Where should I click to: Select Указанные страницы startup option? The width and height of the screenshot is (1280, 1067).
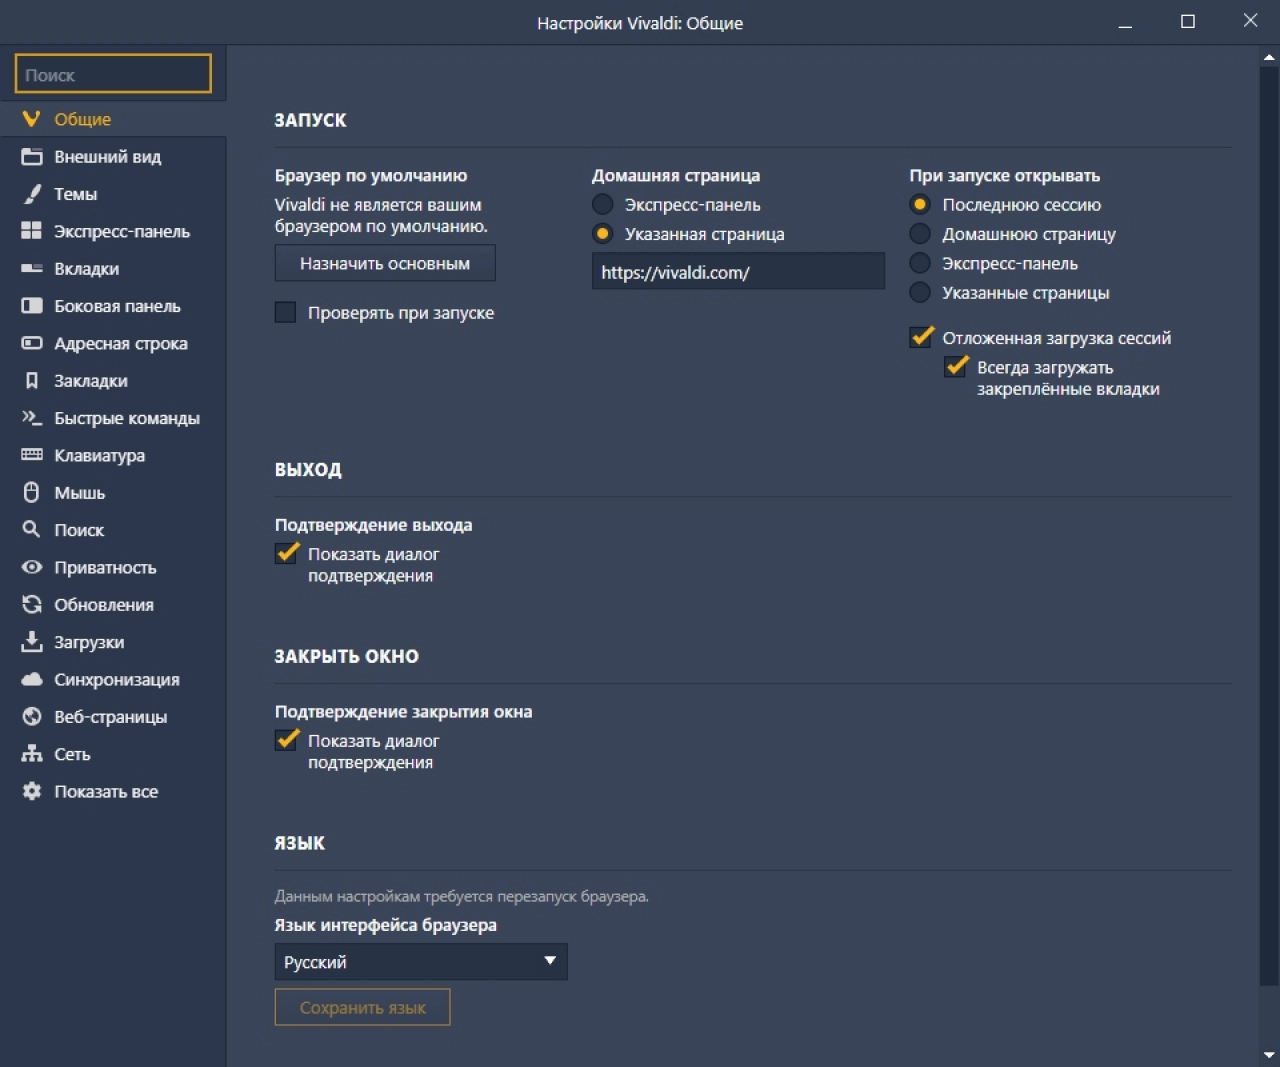[920, 293]
